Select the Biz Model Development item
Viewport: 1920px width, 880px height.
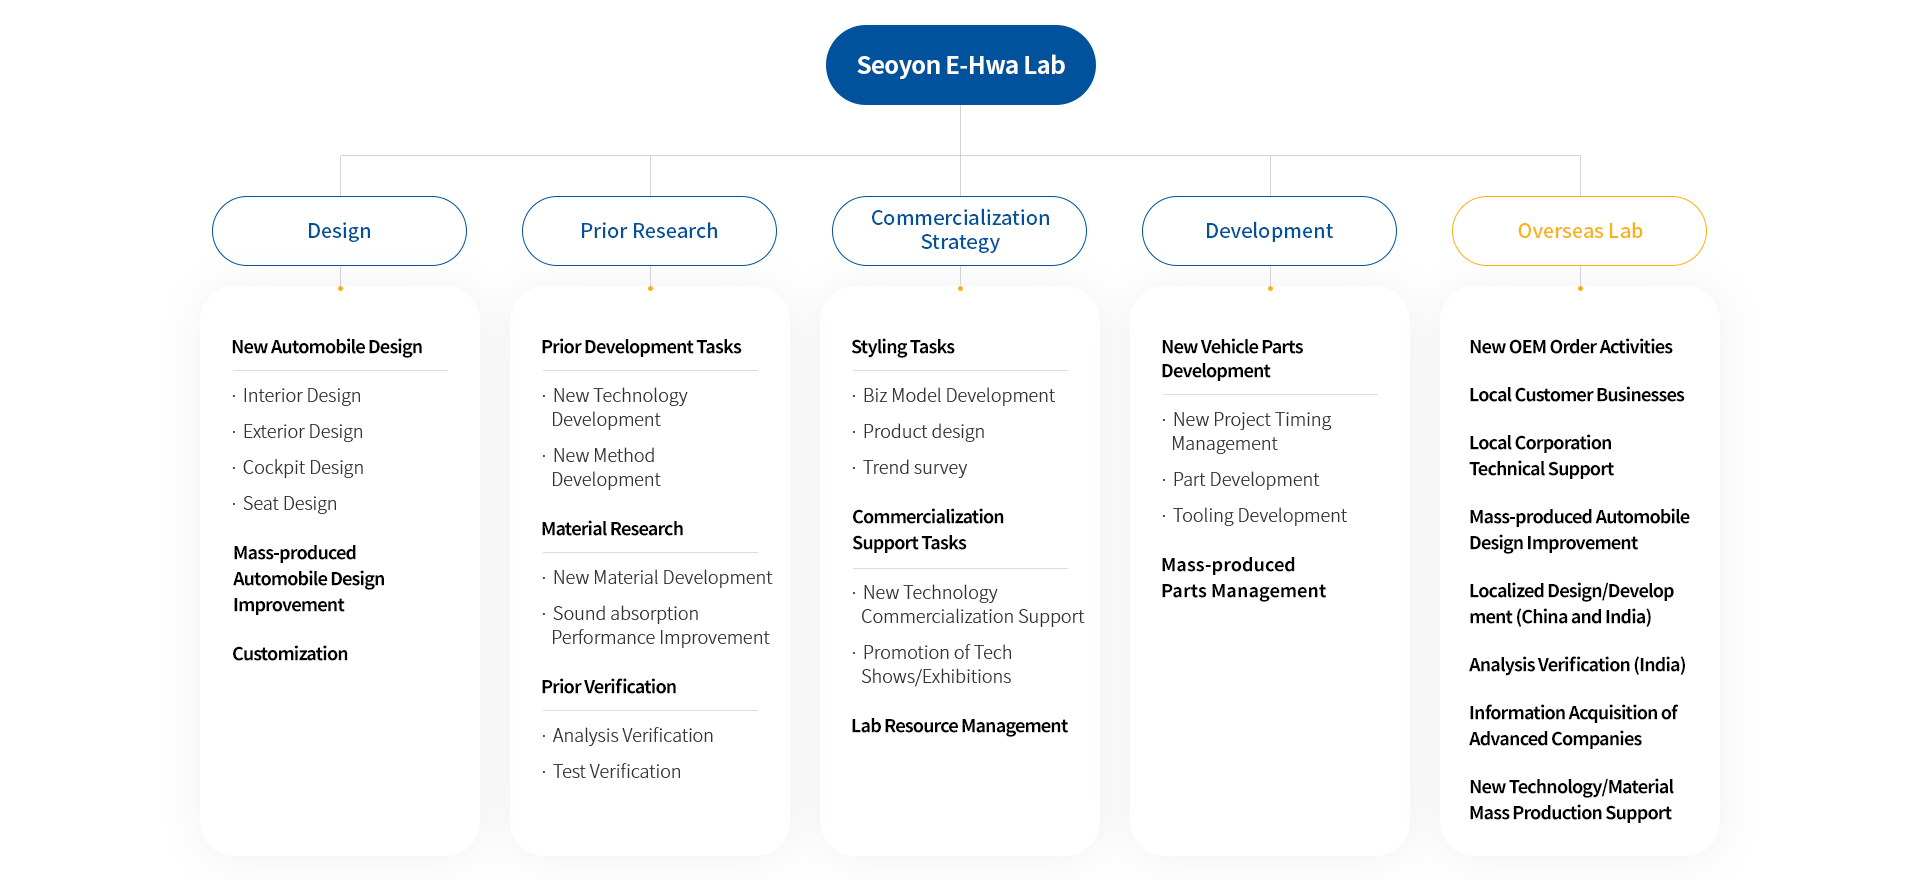click(x=958, y=396)
